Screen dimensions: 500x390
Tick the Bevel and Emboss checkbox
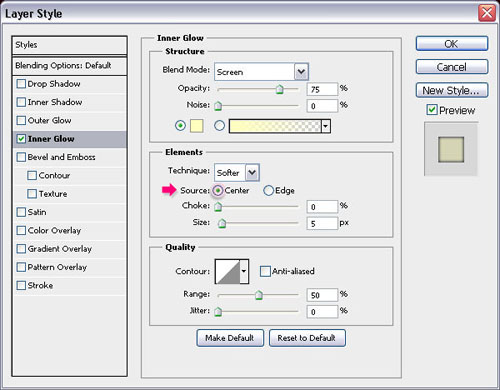[21, 157]
